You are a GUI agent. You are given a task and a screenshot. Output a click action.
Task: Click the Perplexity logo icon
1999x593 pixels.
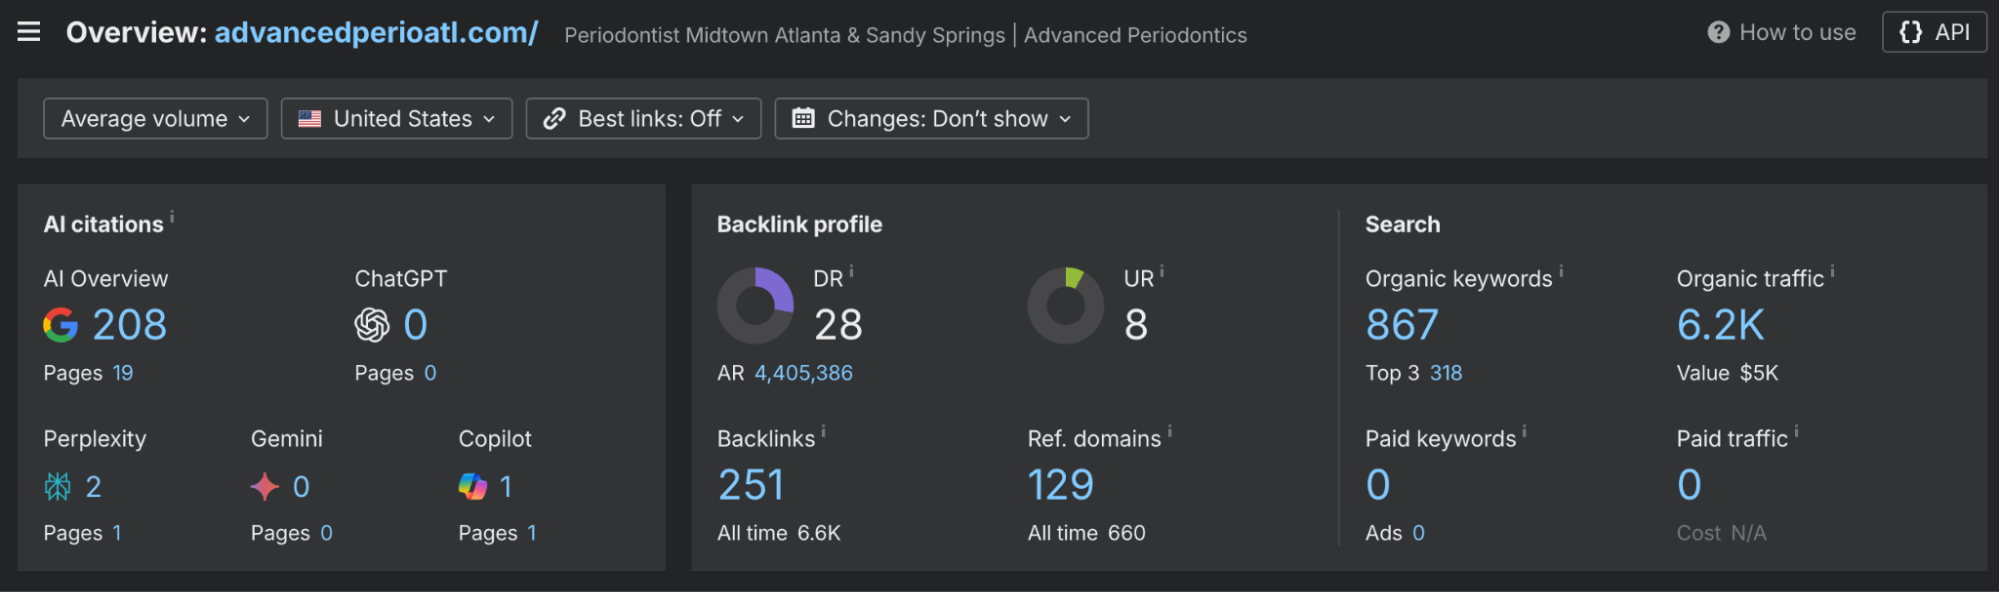pyautogui.click(x=58, y=487)
